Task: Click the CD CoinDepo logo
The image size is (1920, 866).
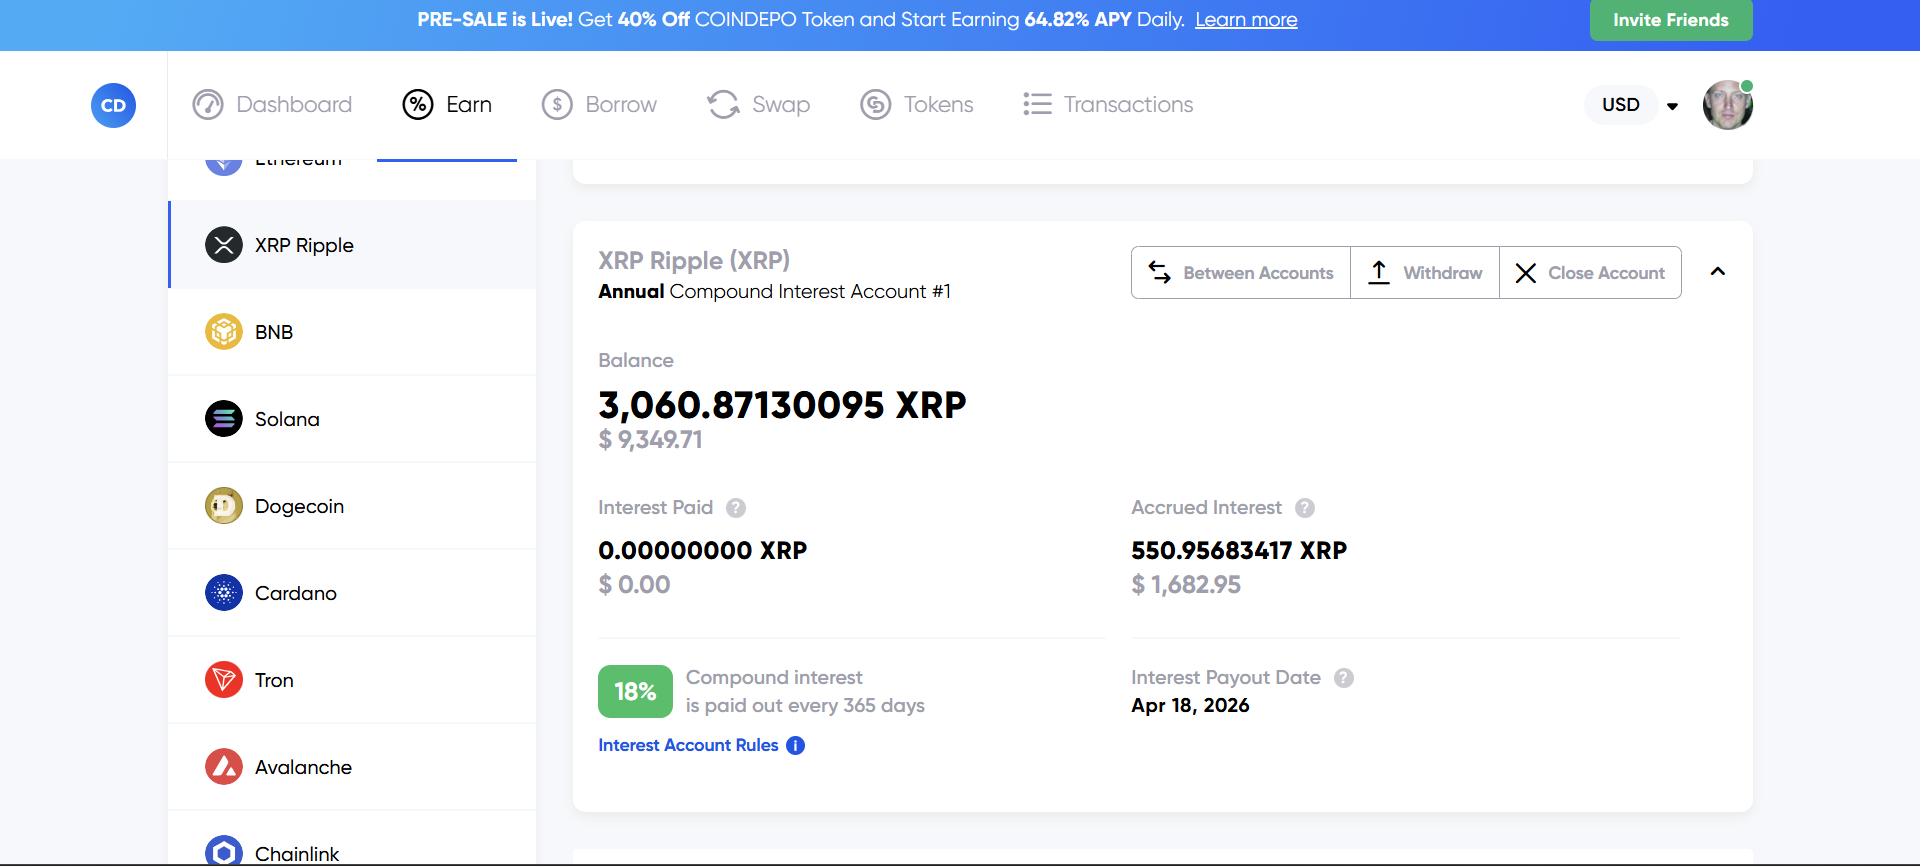Action: pyautogui.click(x=113, y=105)
